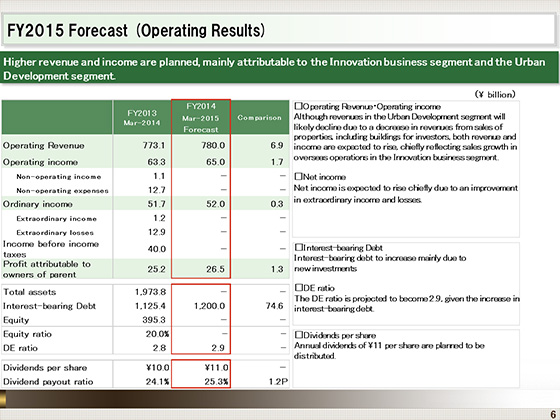Click the 'Equity' row label

[16, 320]
